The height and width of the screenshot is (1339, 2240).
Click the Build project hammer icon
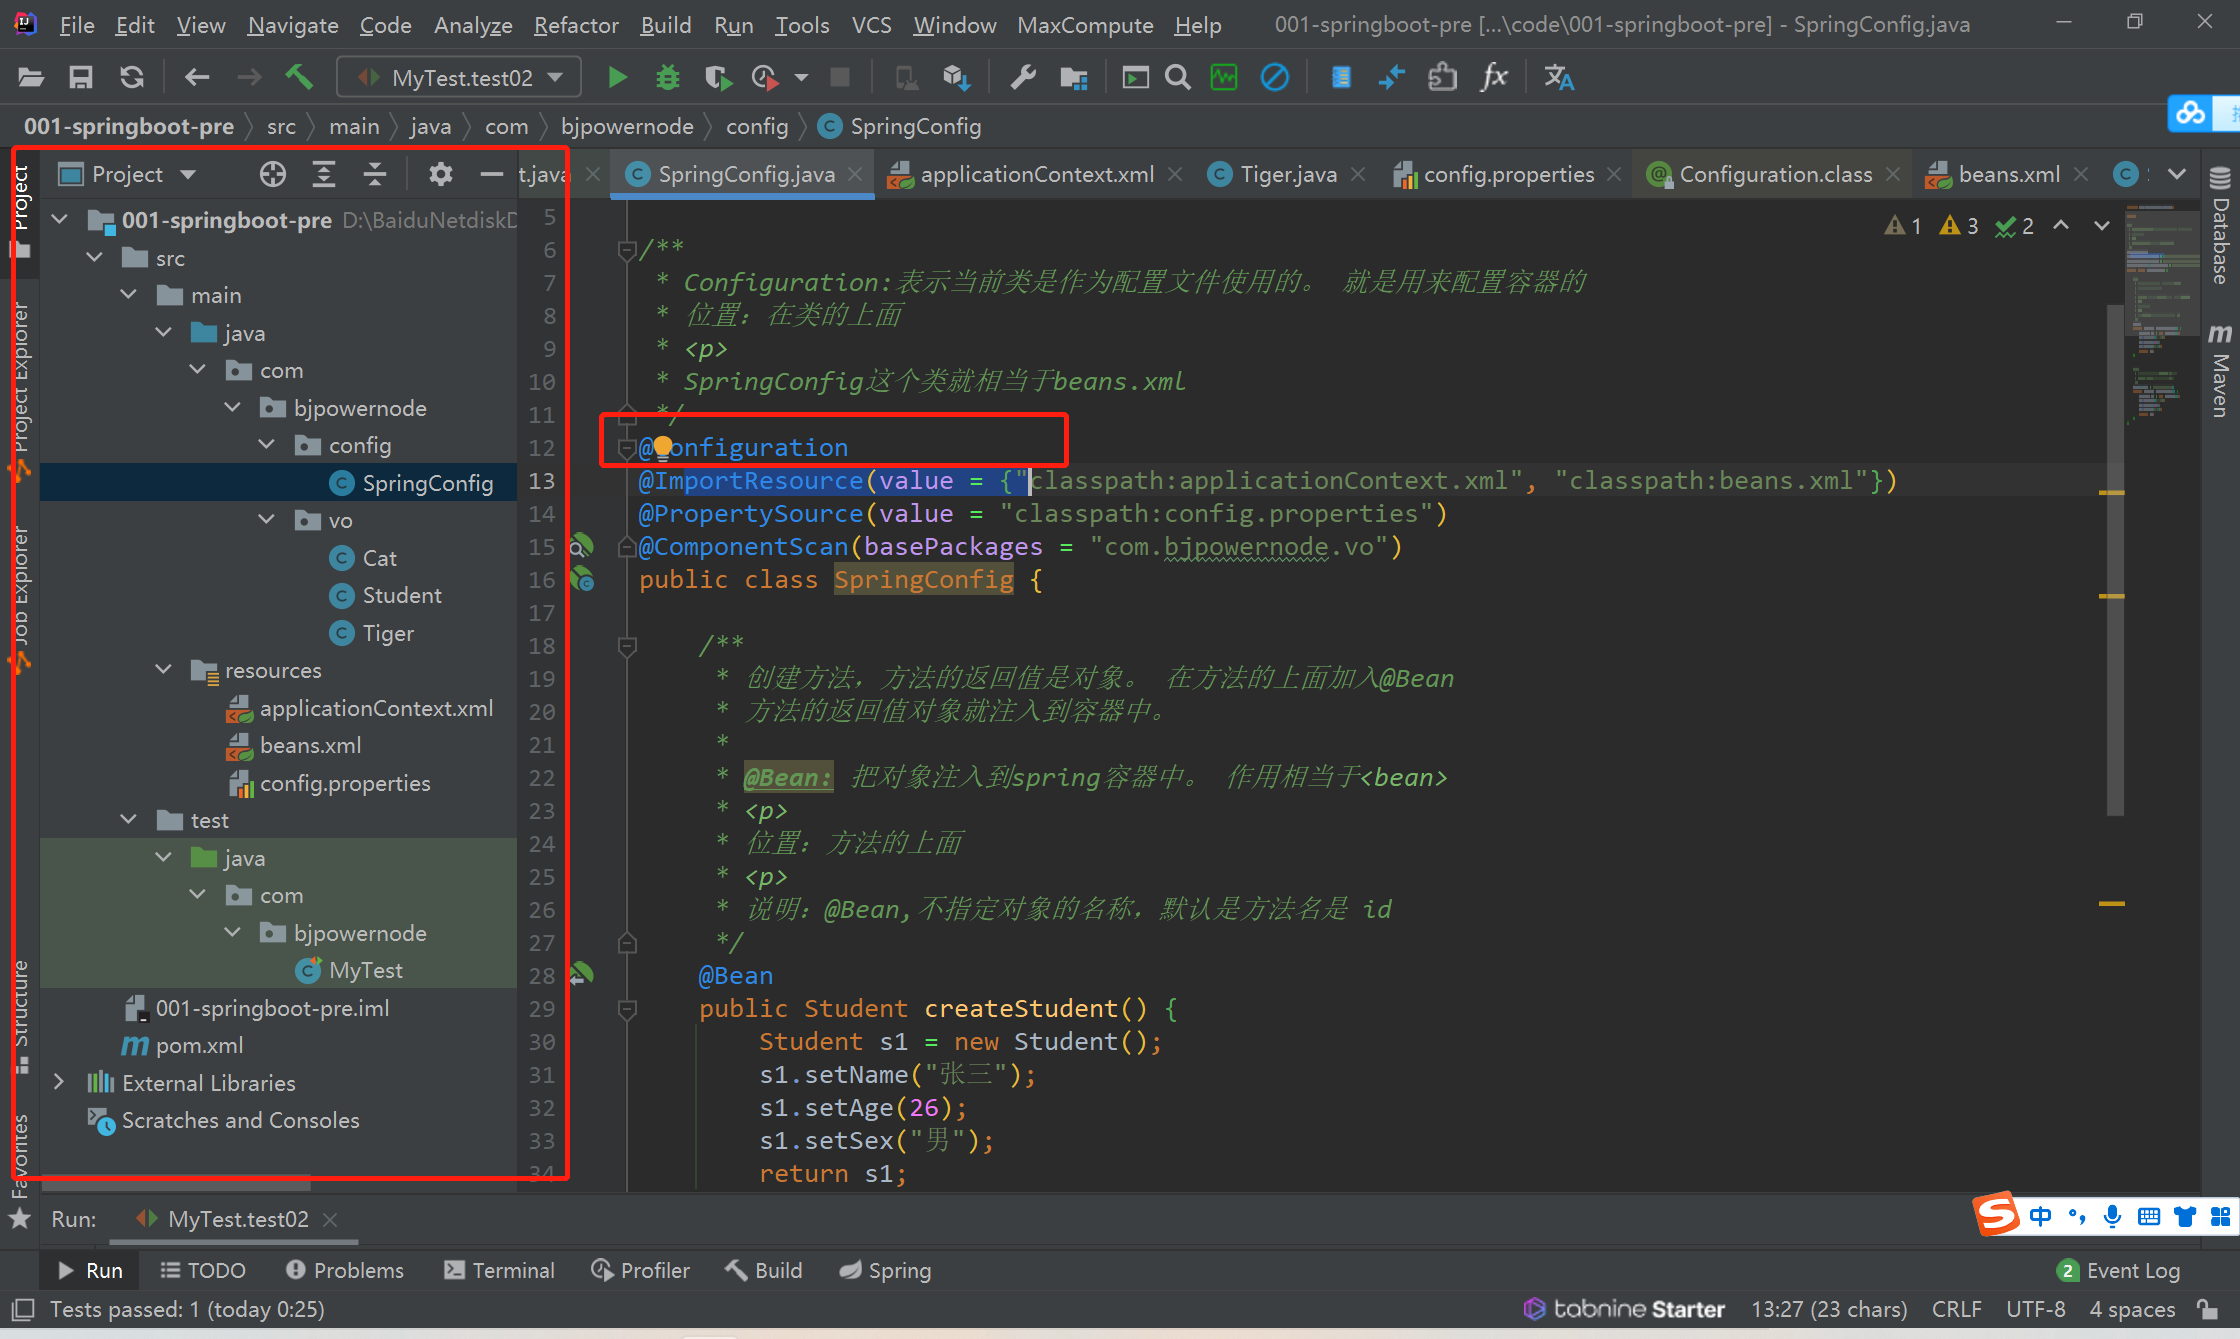(299, 77)
